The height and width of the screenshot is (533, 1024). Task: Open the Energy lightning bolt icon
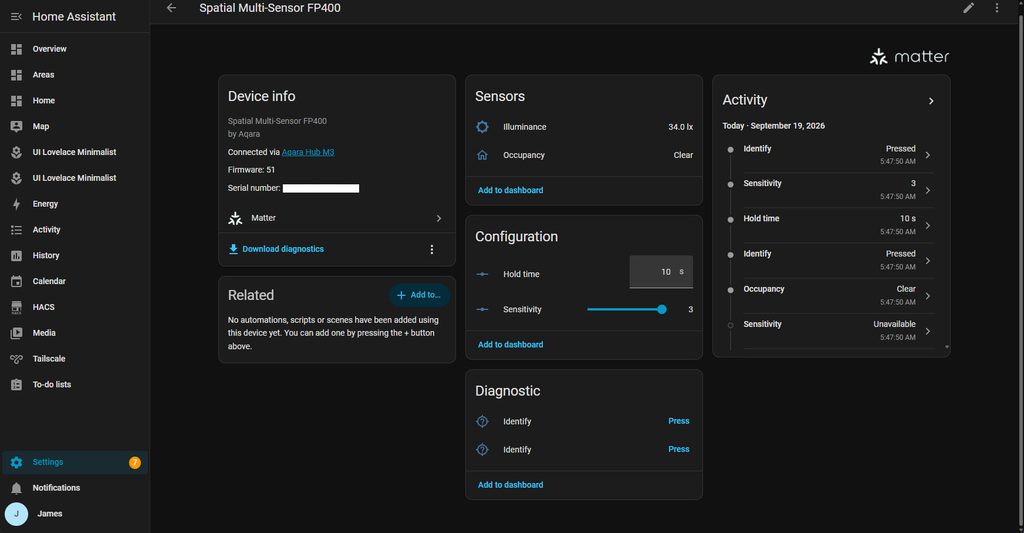16,204
